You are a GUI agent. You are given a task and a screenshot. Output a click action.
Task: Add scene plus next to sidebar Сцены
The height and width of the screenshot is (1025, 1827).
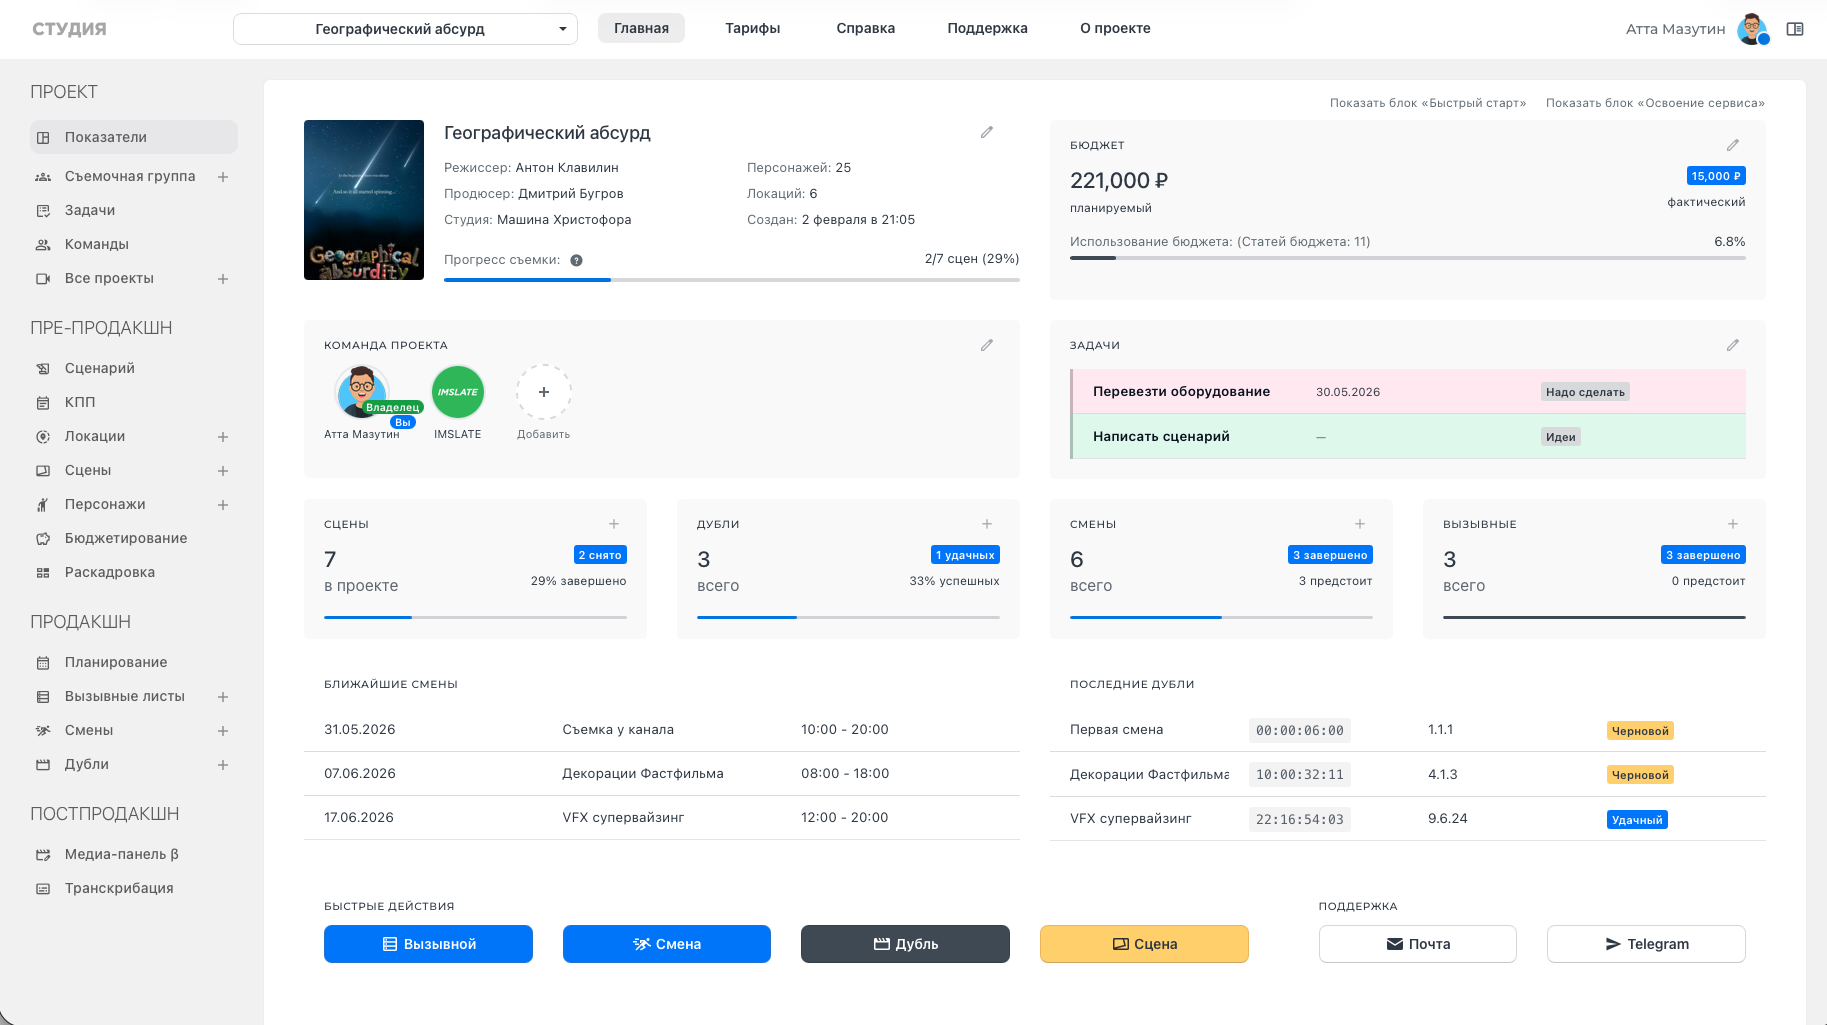pyautogui.click(x=223, y=471)
